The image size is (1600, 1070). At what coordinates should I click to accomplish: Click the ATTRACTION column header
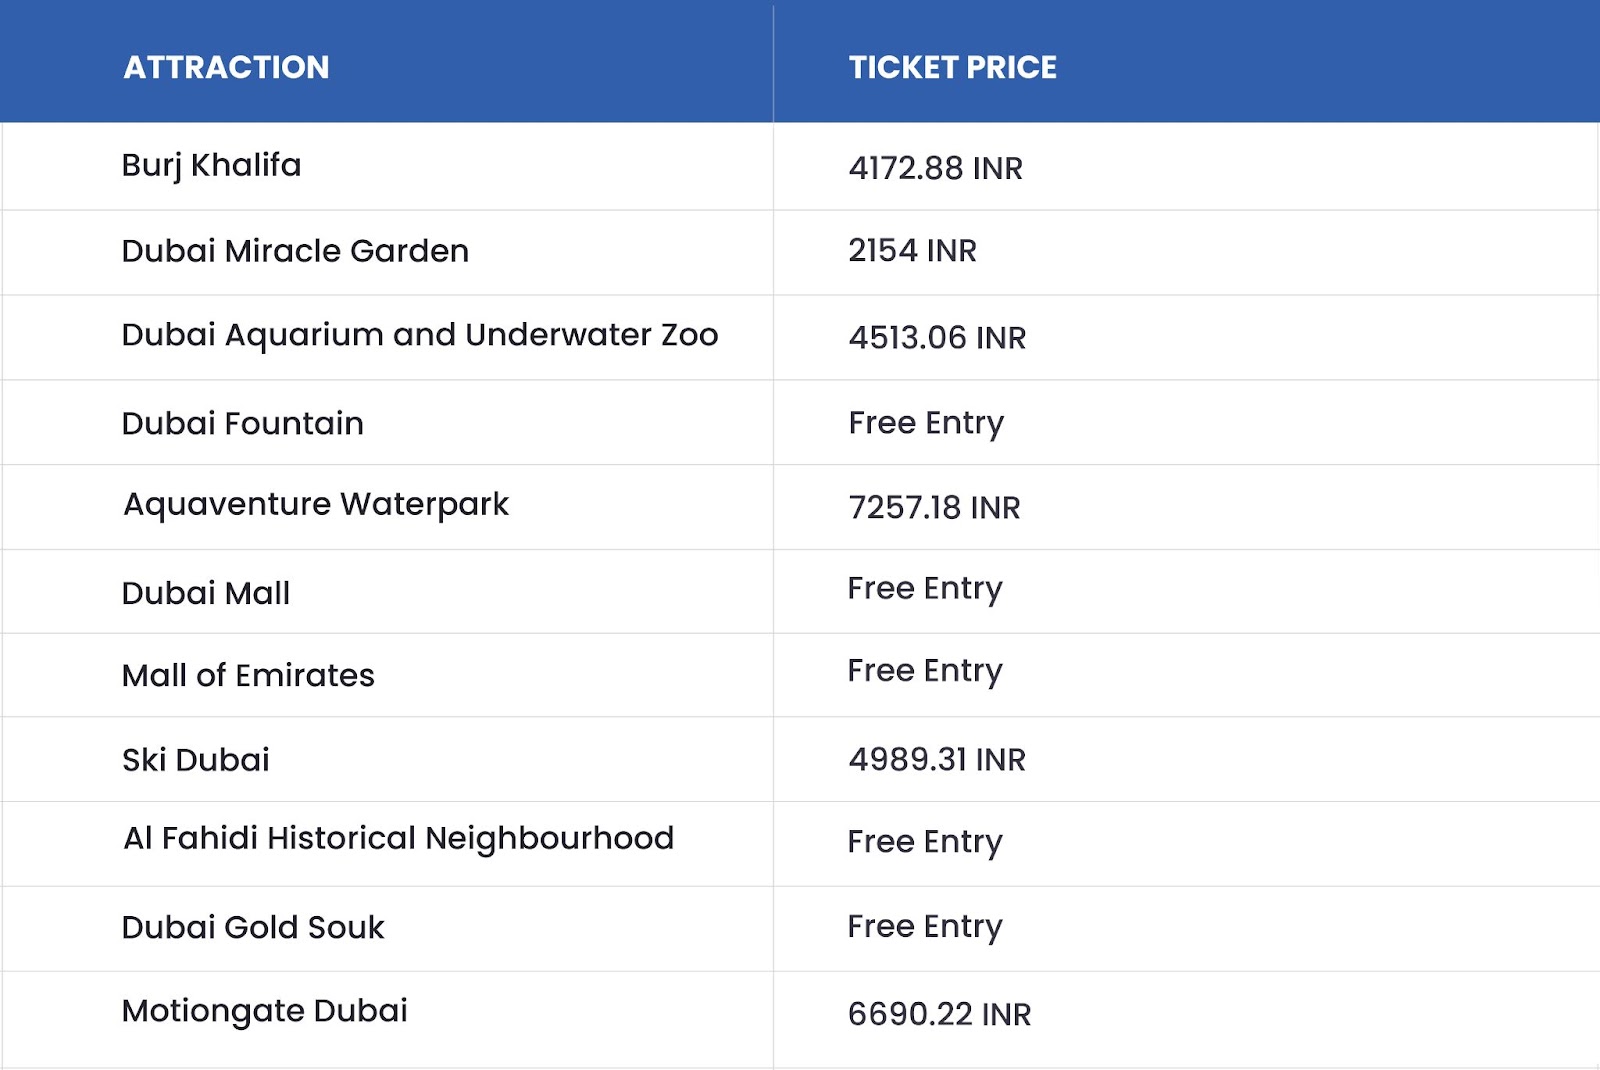(226, 67)
